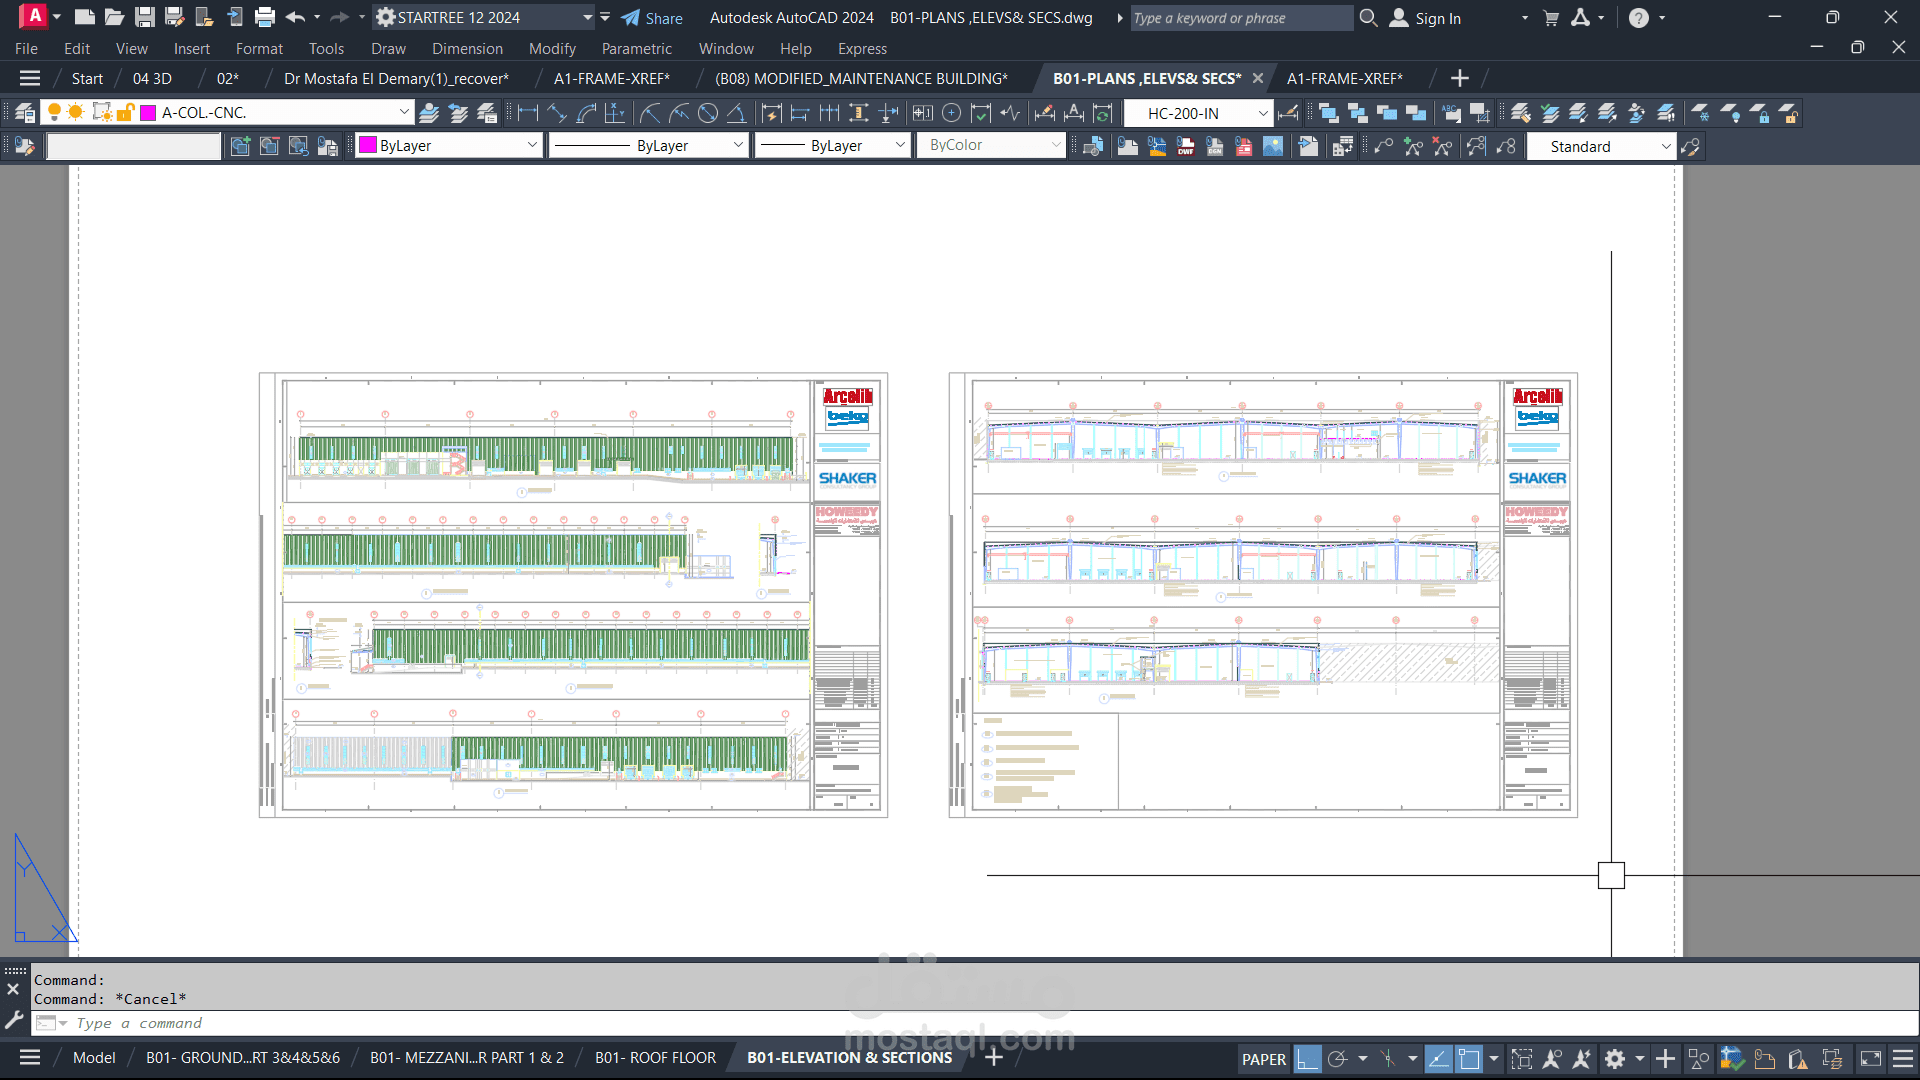Viewport: 1920px width, 1080px height.
Task: Toggle PAPER space button
Action: [x=1263, y=1059]
